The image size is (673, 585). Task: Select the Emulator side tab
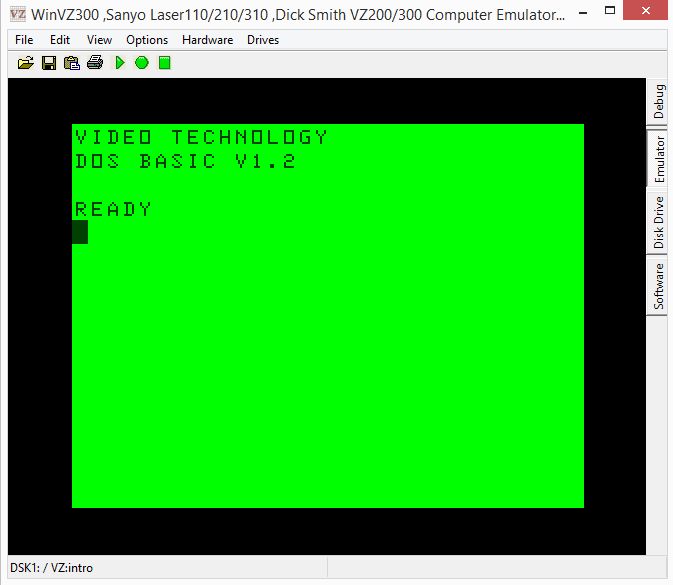click(658, 157)
